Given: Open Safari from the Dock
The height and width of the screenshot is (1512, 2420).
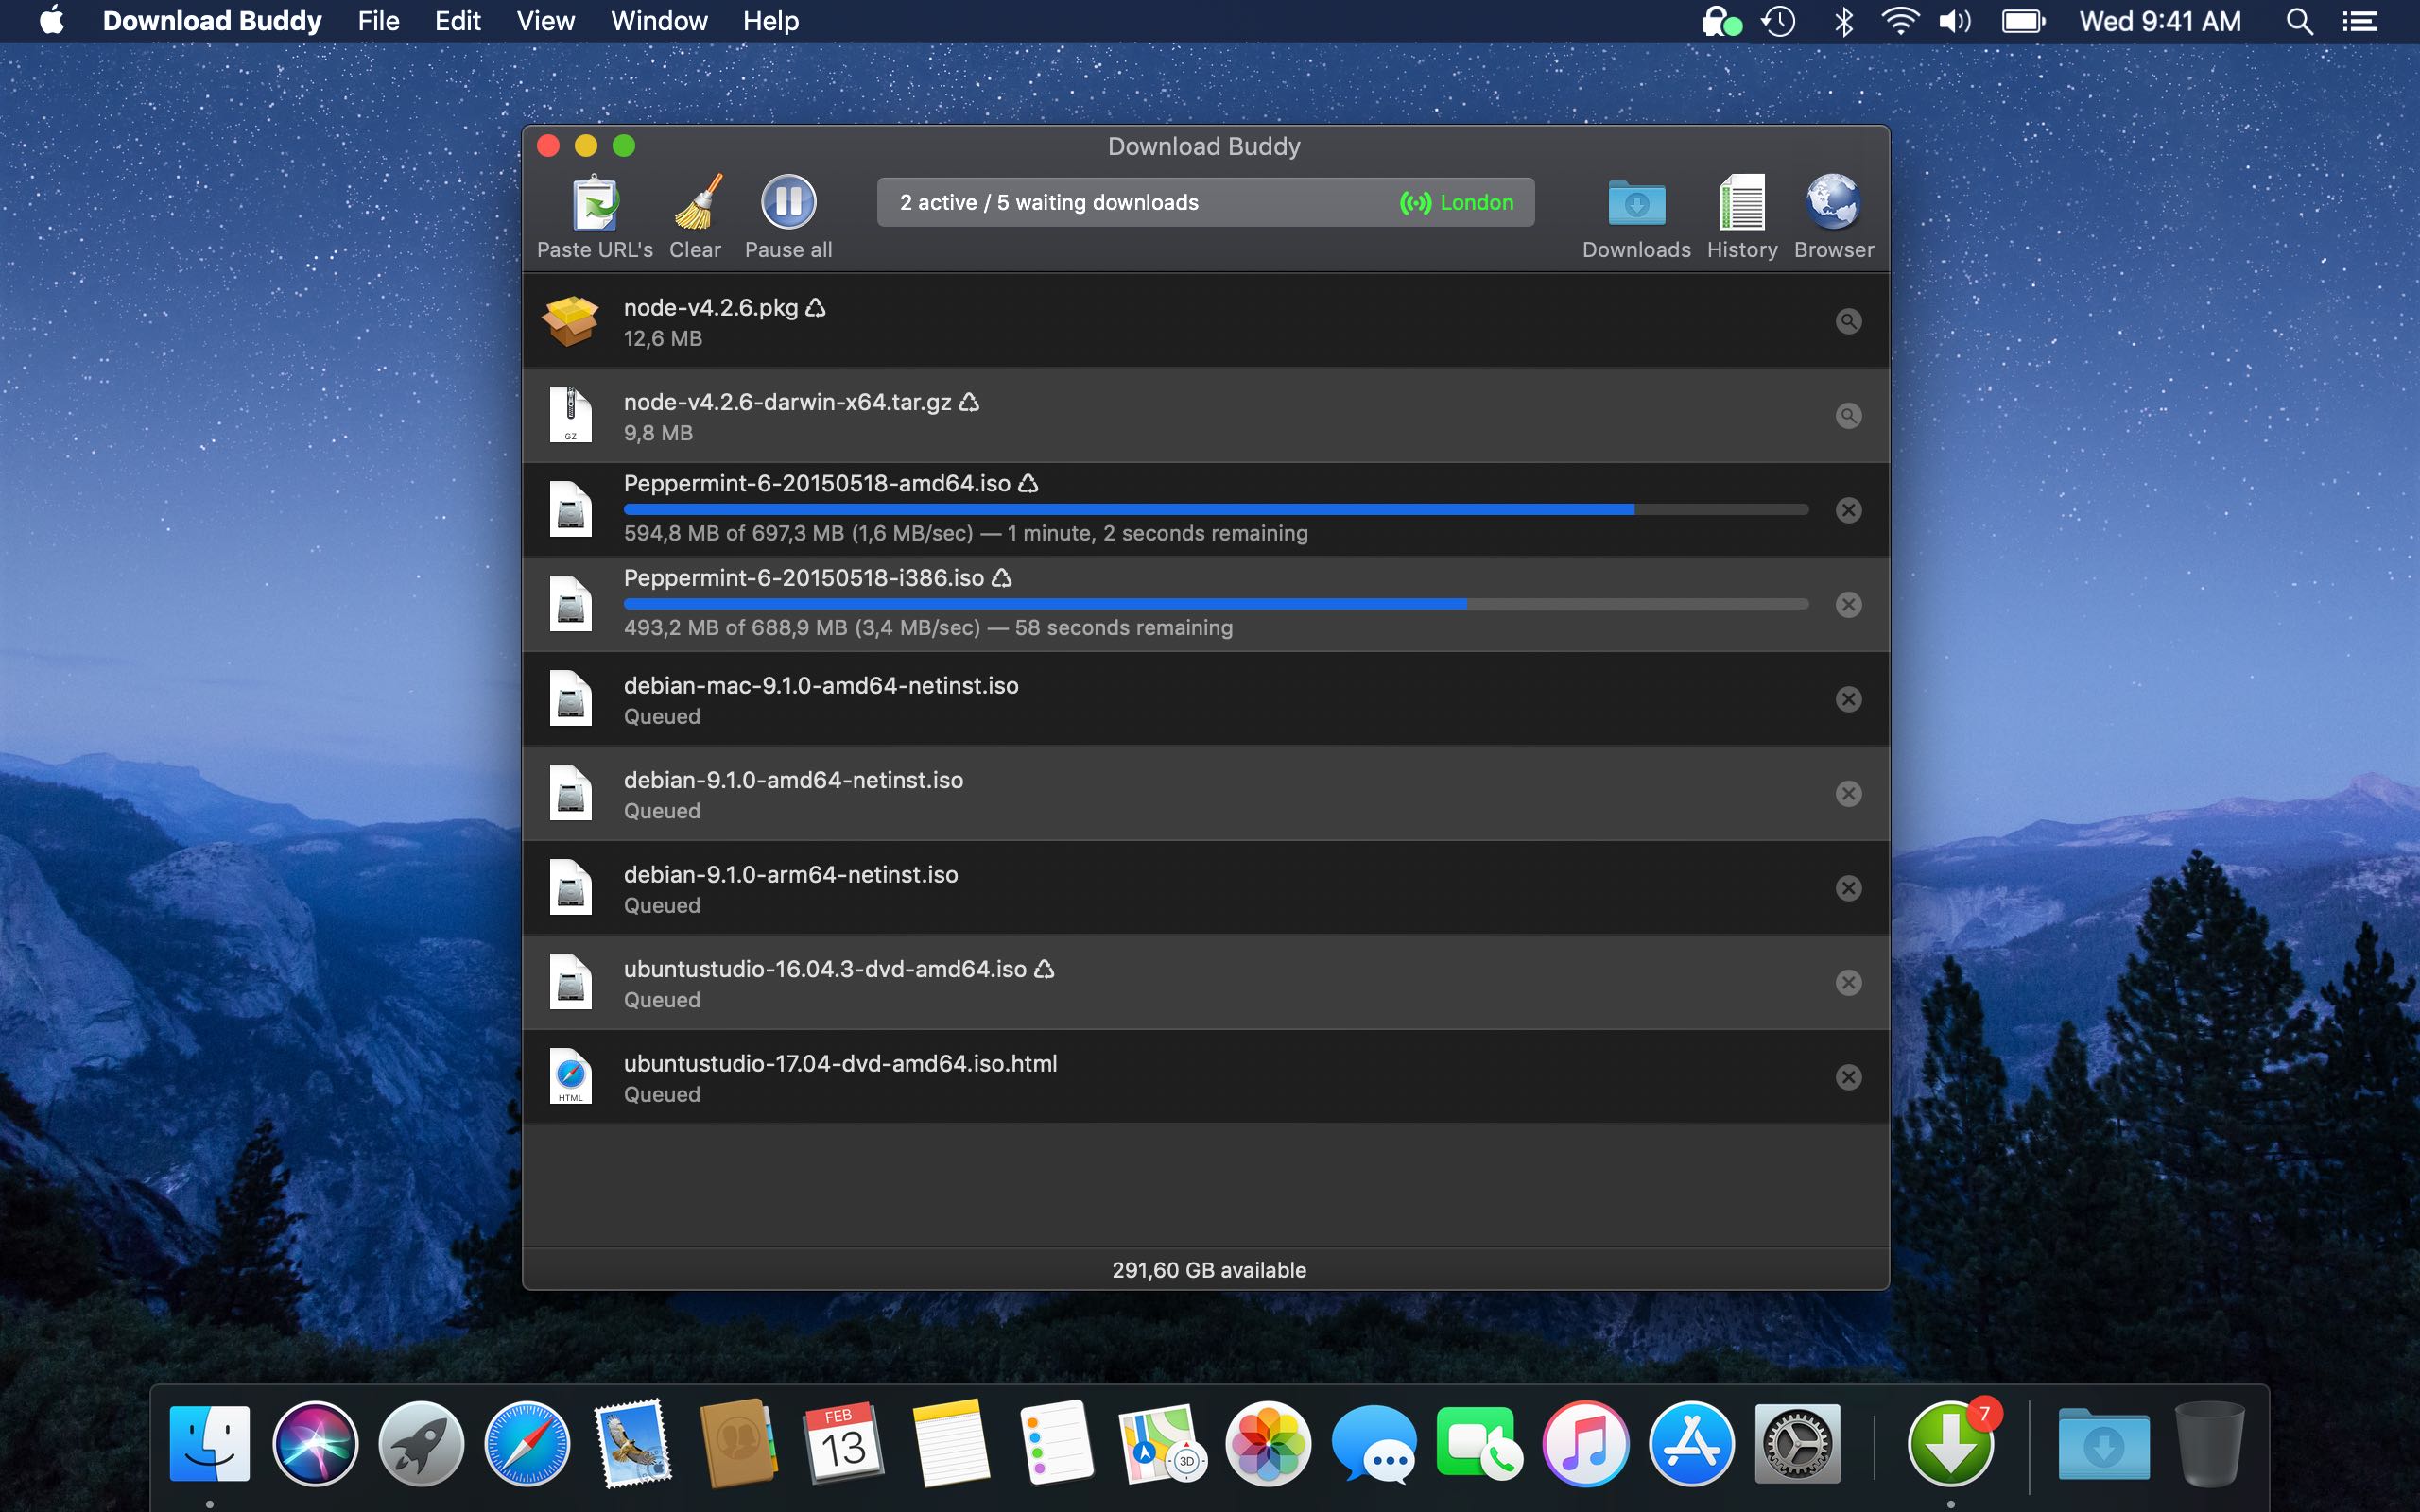Looking at the screenshot, I should 527,1444.
